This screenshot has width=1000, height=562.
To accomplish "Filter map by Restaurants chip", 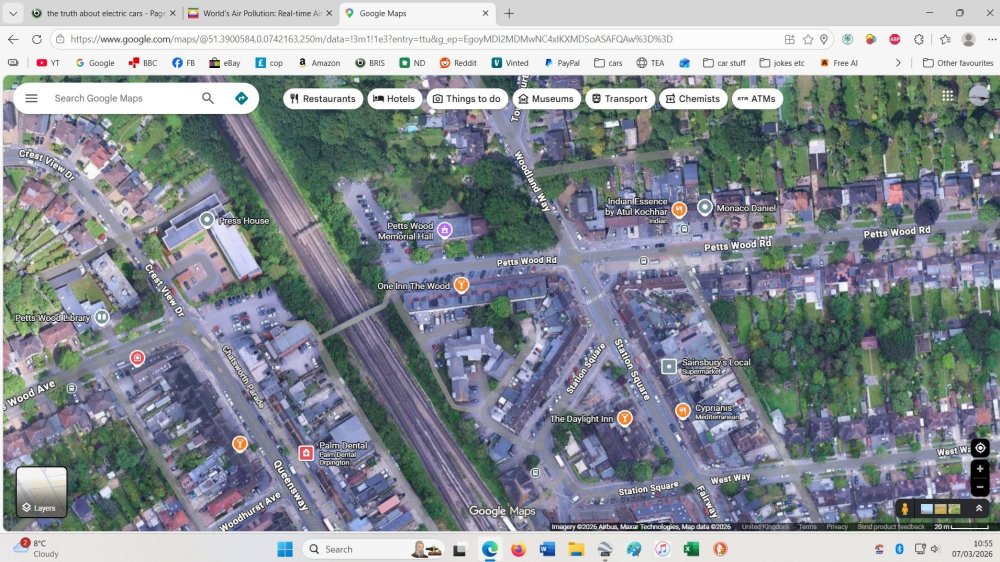I will pyautogui.click(x=323, y=99).
